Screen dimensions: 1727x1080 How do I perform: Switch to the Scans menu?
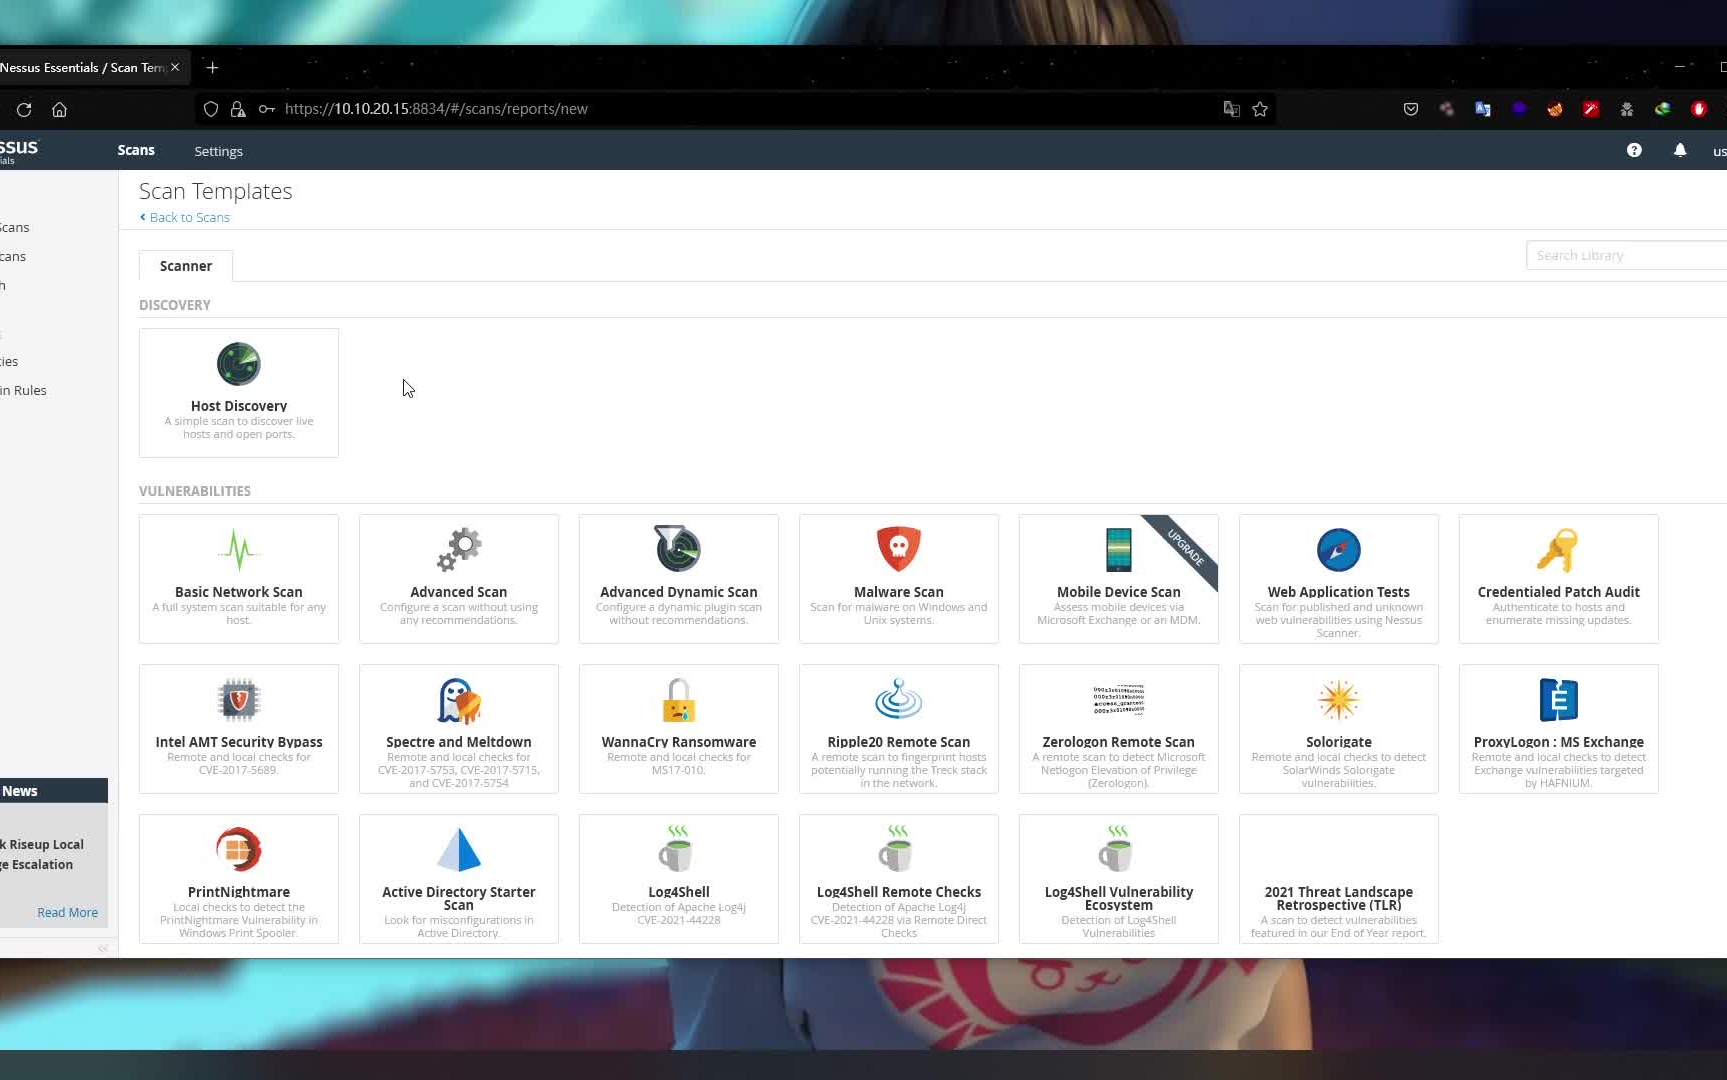click(x=136, y=150)
